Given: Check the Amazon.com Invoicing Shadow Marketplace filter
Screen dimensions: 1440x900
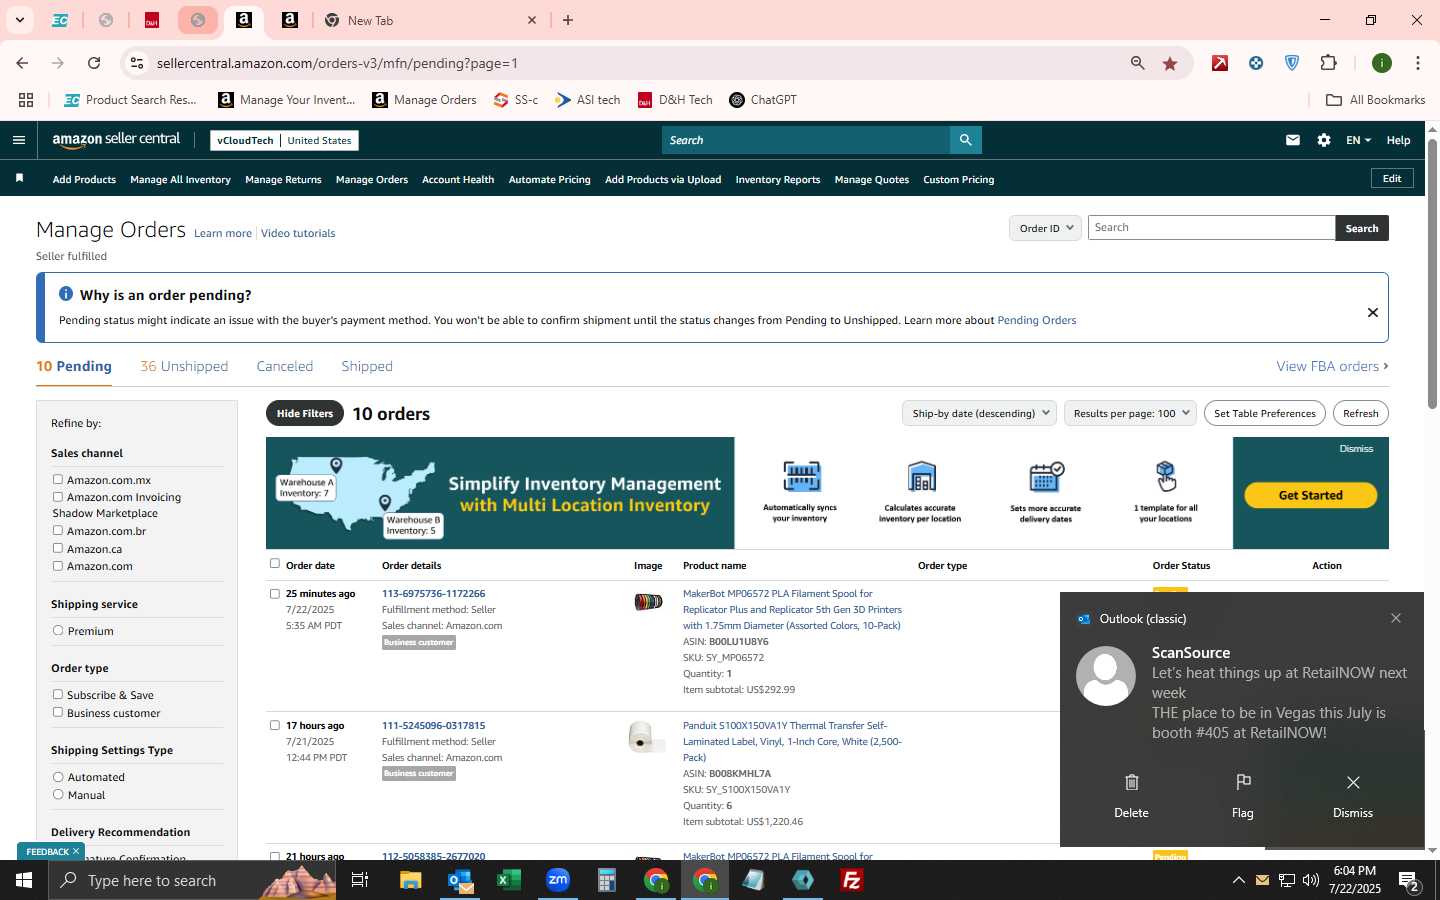Looking at the screenshot, I should (x=58, y=497).
